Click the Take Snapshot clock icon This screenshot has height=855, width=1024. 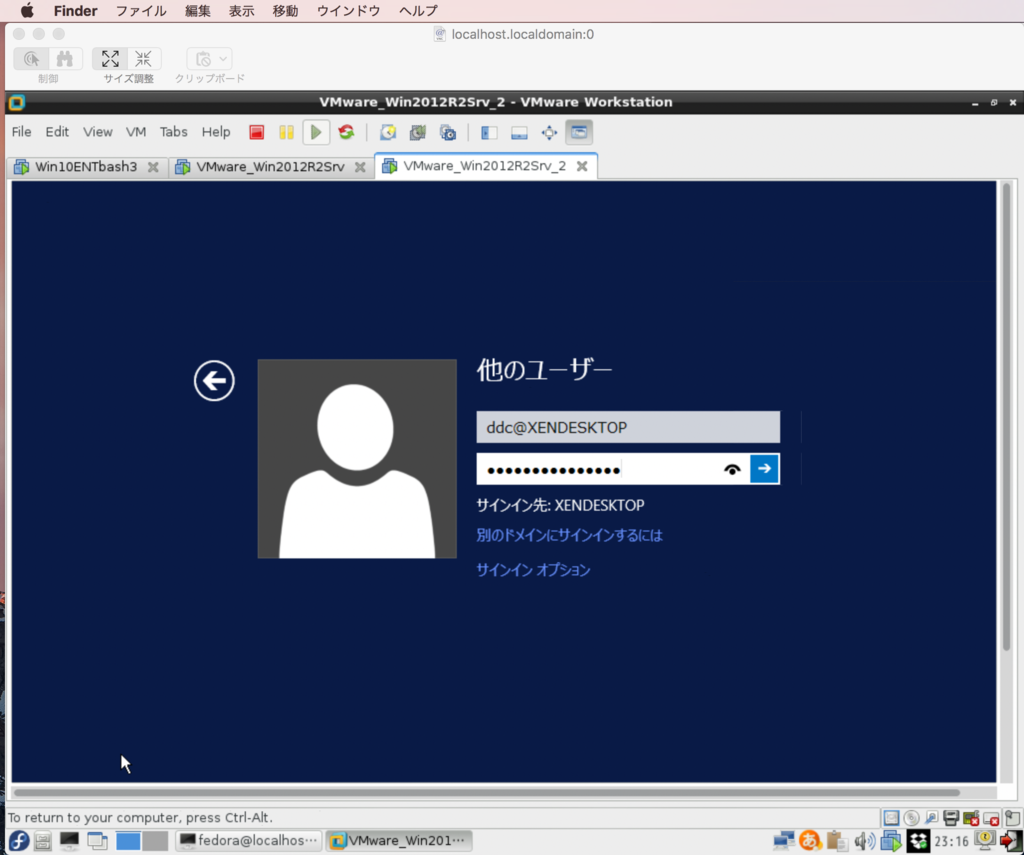[x=388, y=133]
